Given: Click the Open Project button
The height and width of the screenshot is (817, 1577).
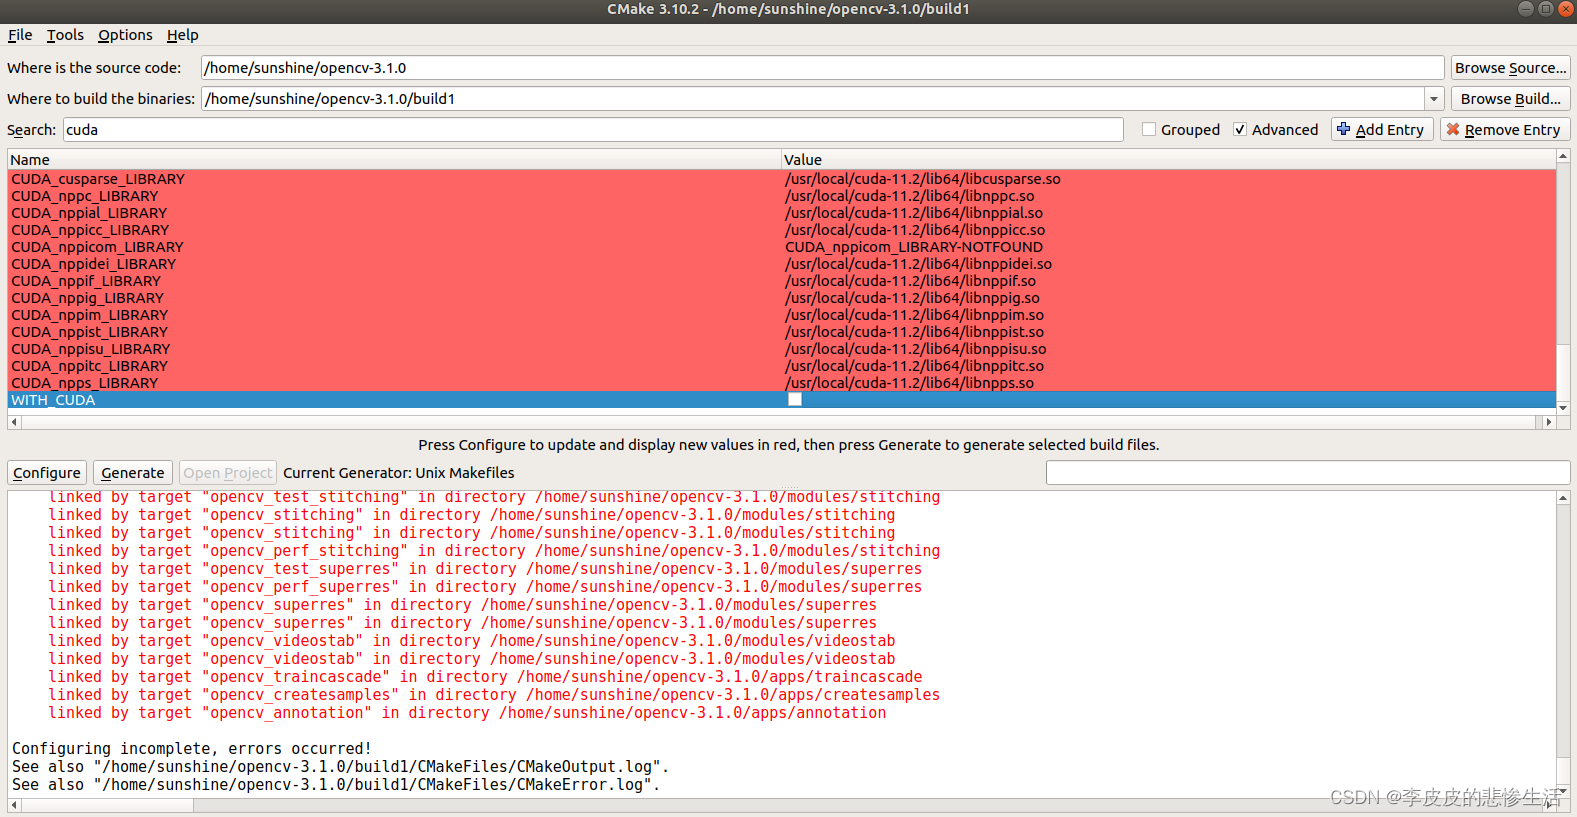Looking at the screenshot, I should coord(228,473).
